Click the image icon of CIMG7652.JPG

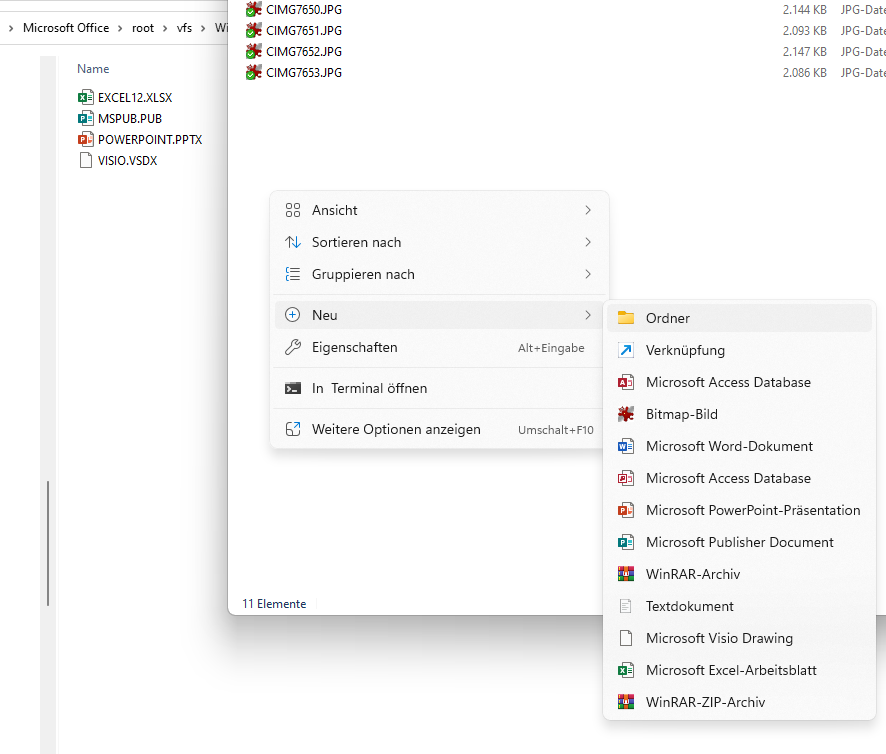point(254,51)
